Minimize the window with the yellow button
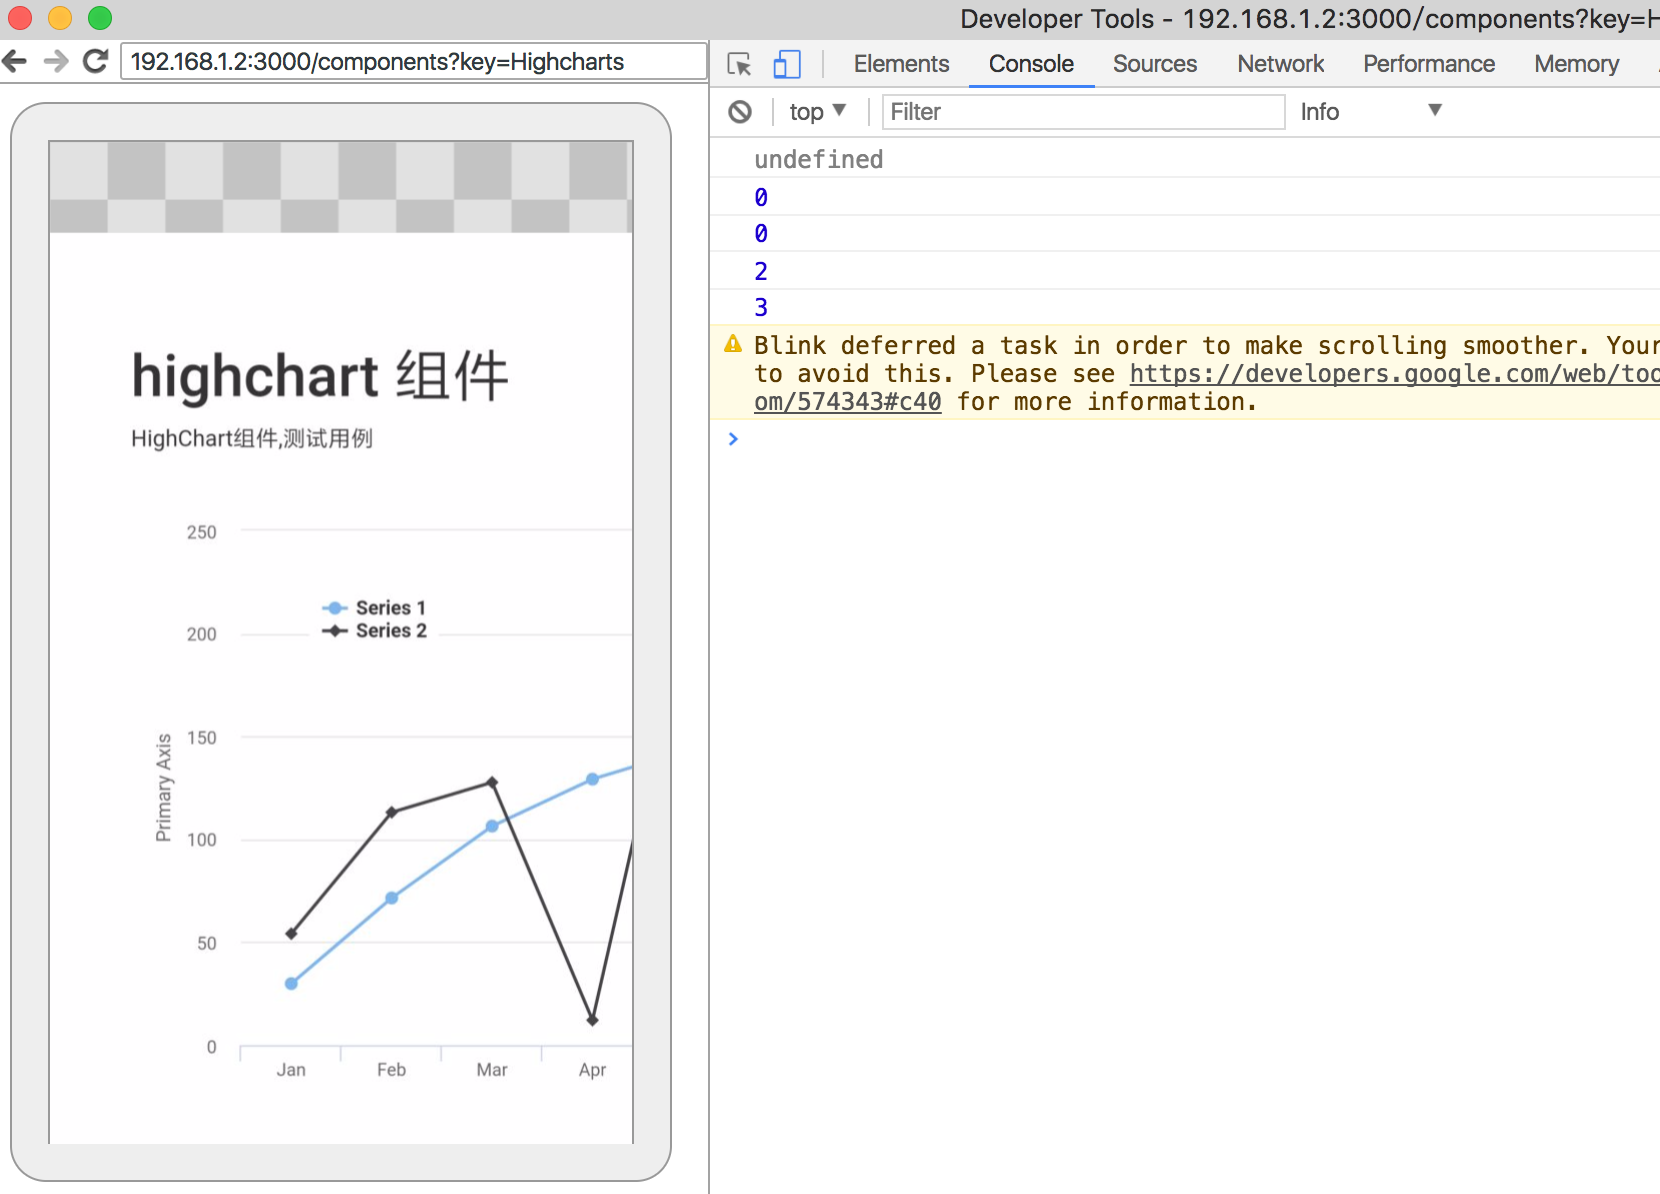Image resolution: width=1660 pixels, height=1194 pixels. (60, 18)
